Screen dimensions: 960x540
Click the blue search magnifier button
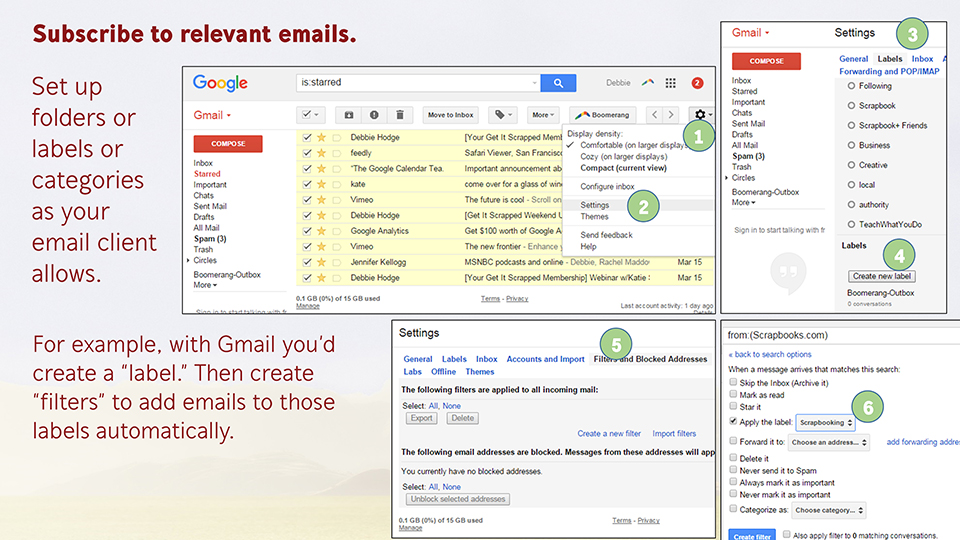click(x=558, y=83)
